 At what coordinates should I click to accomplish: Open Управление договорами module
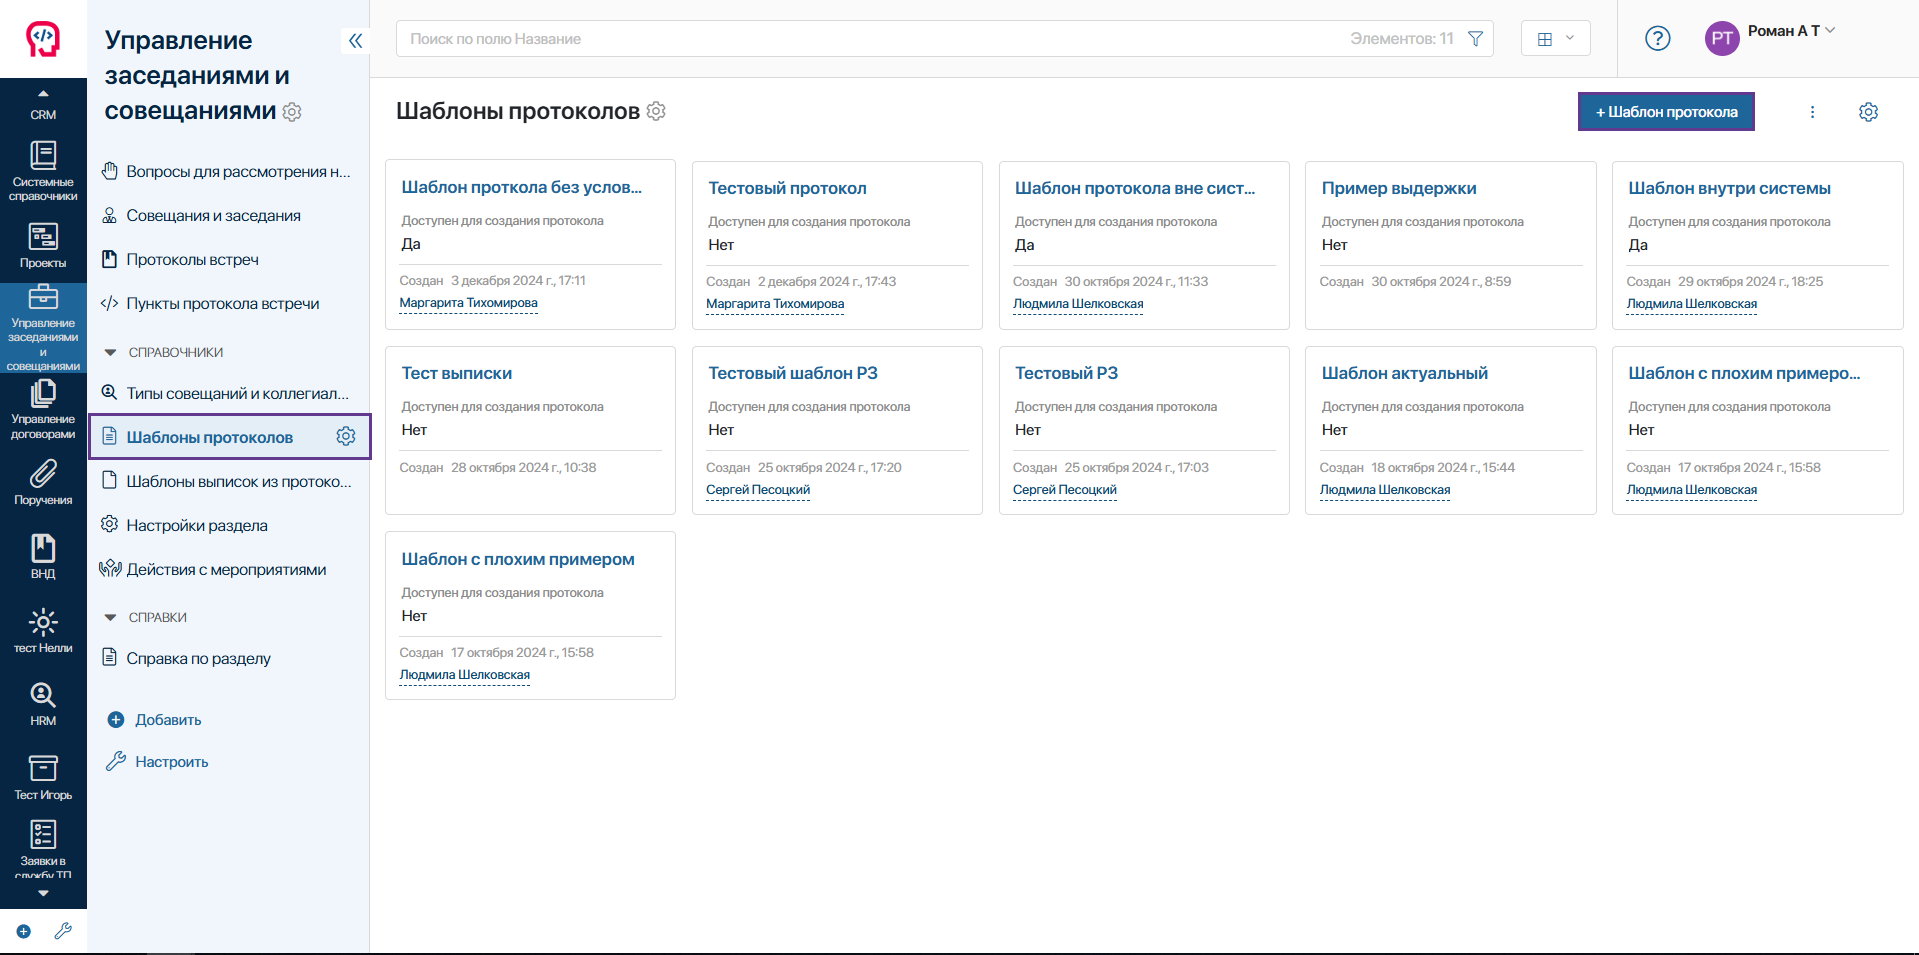[43, 408]
